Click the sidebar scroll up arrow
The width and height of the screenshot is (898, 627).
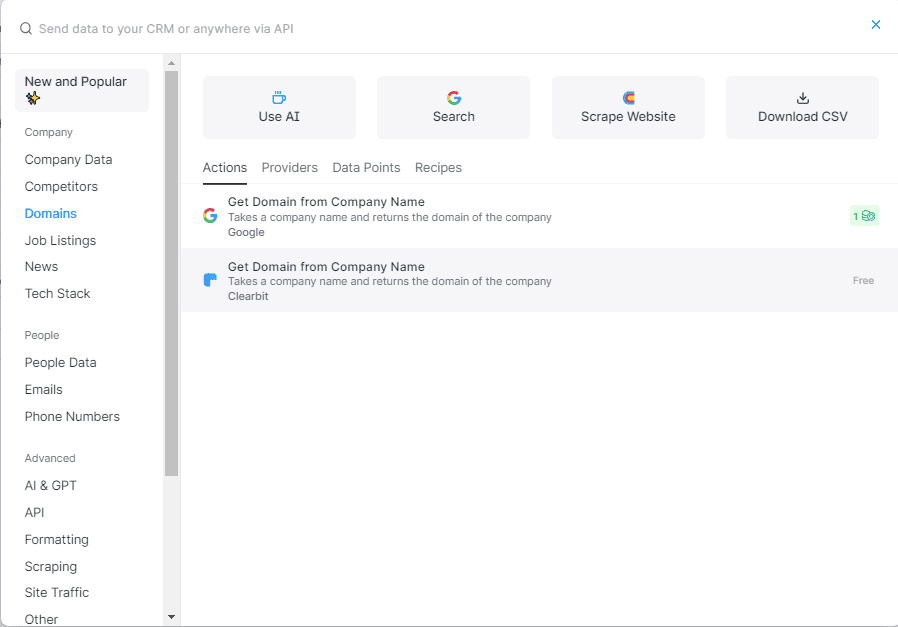point(171,63)
